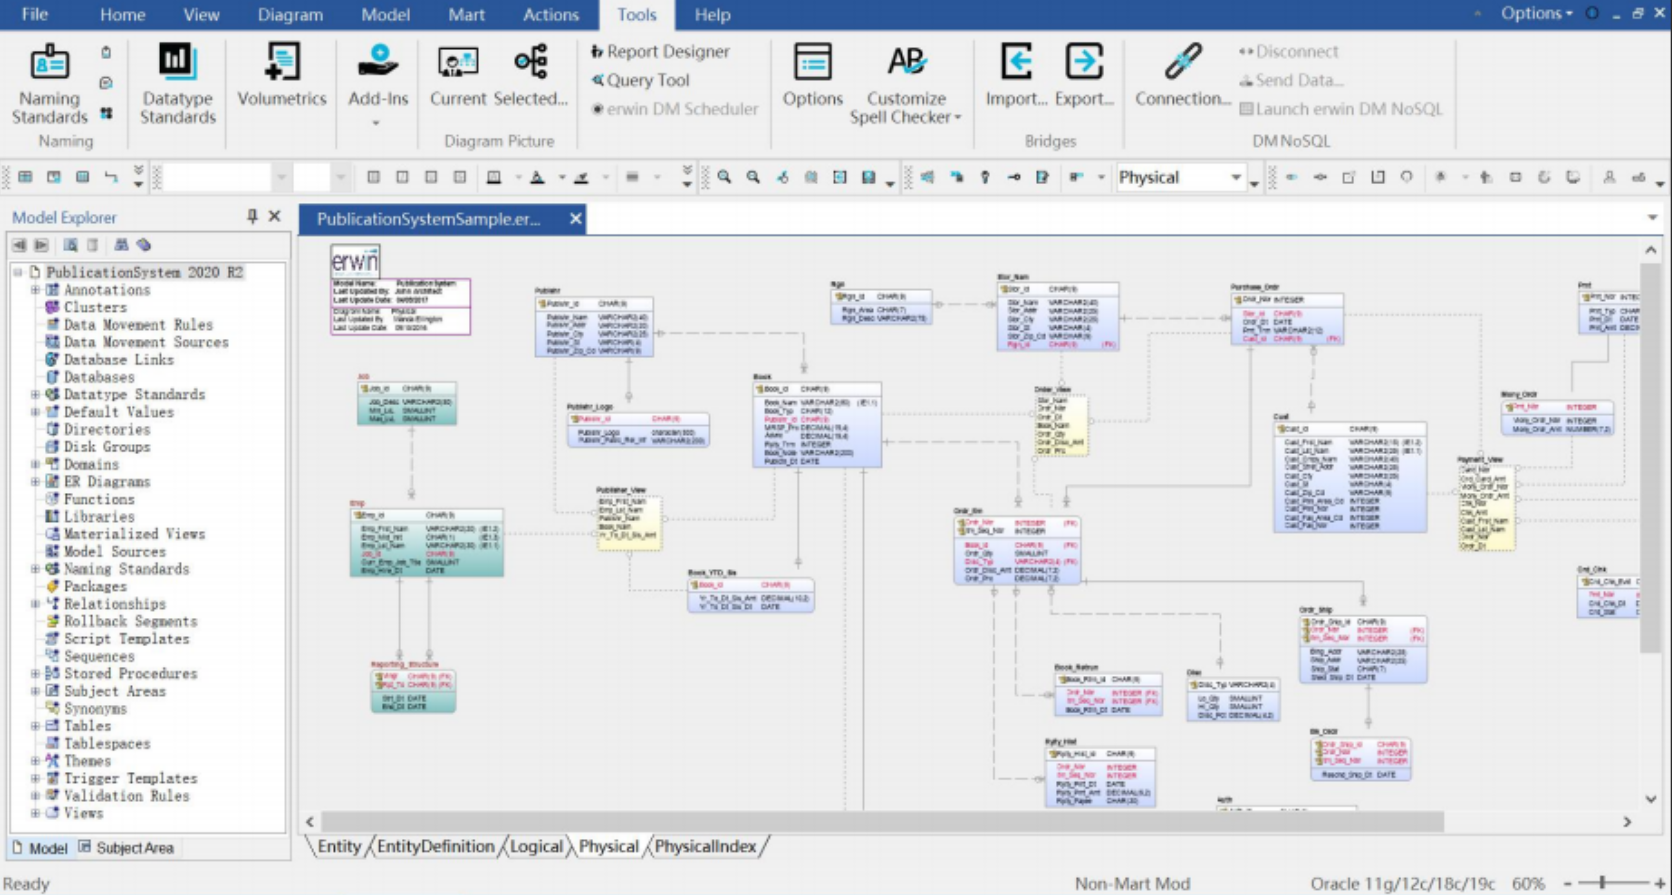This screenshot has height=895, width=1672.
Task: Select the Book table entity
Action: coord(817,425)
